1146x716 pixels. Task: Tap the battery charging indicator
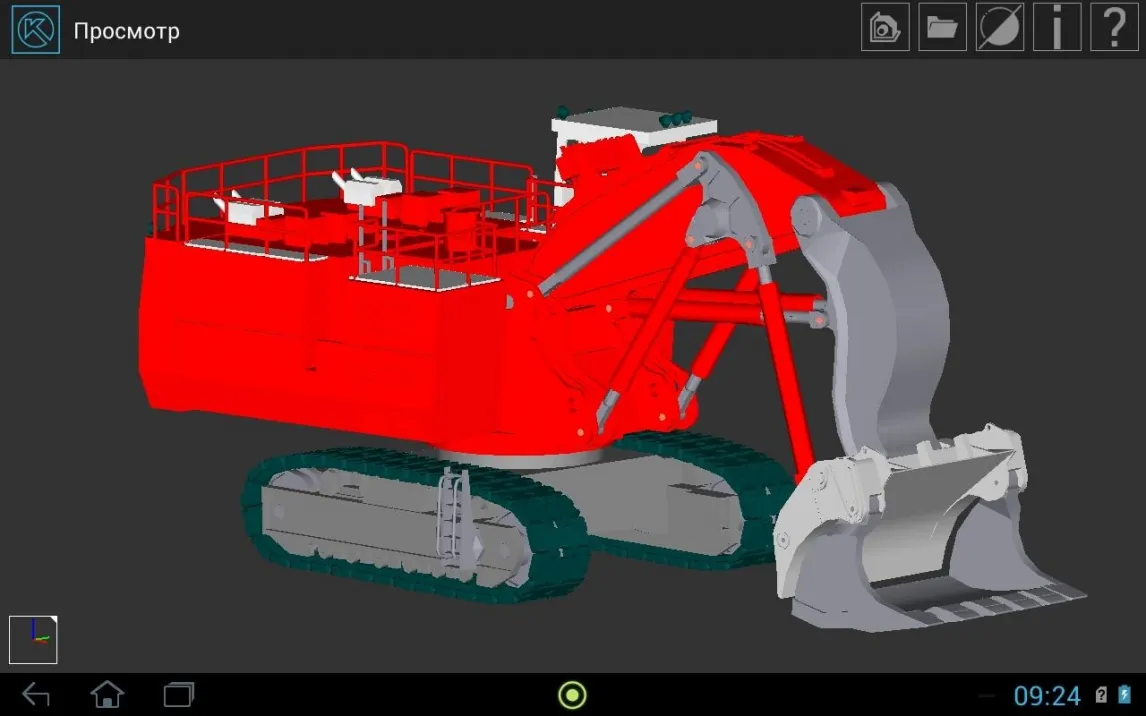coord(1125,695)
